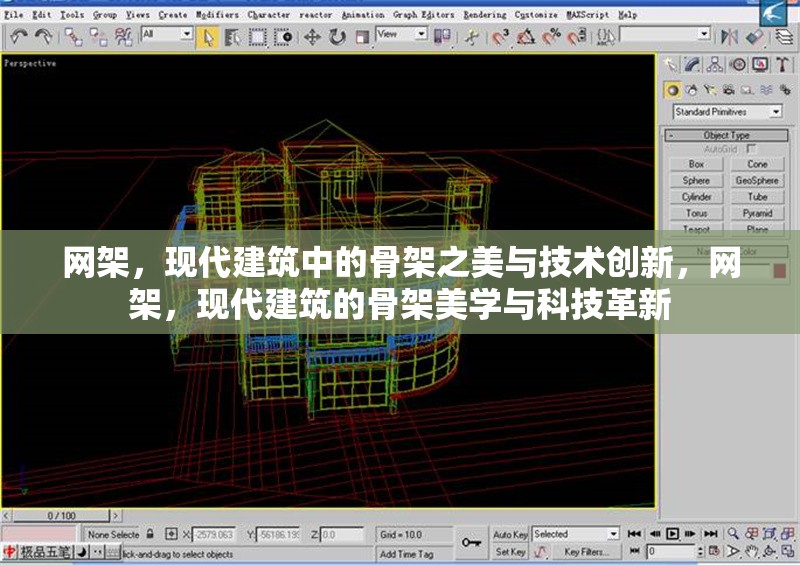The image size is (800, 565).
Task: Activate the Select and Move tool
Action: tap(312, 37)
